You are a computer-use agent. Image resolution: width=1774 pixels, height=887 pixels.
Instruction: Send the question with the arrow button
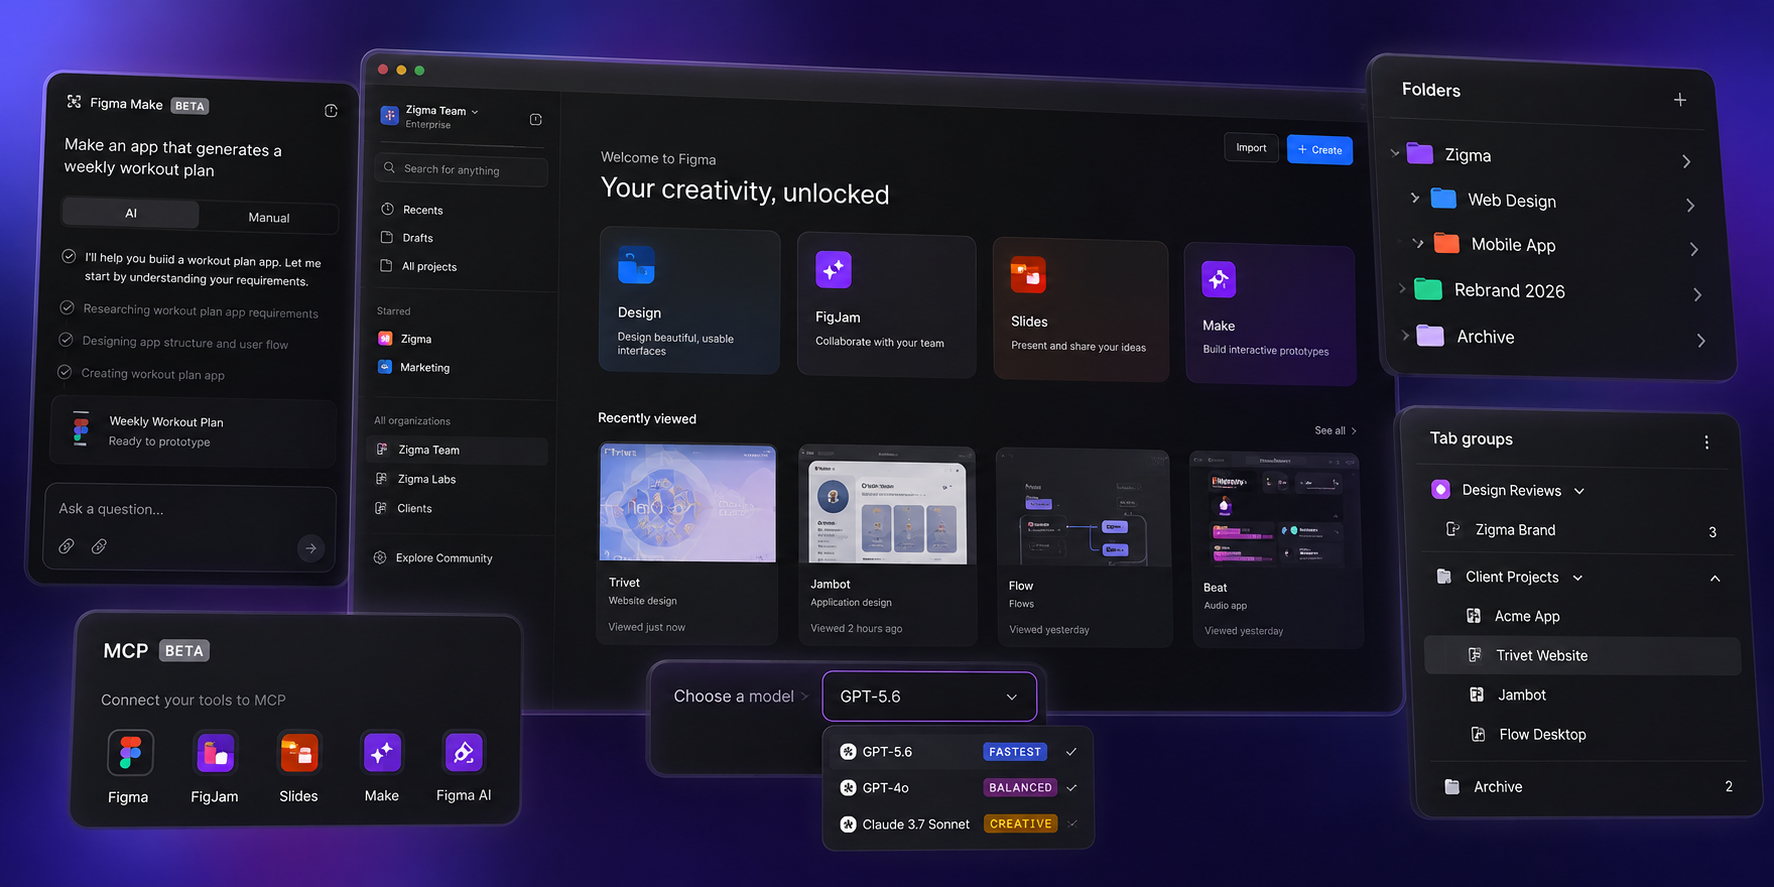coord(311,548)
